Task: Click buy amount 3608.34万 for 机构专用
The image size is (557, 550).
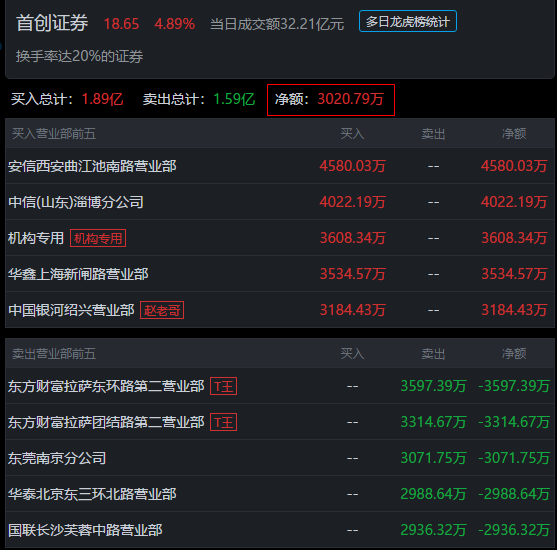Action: tap(352, 238)
